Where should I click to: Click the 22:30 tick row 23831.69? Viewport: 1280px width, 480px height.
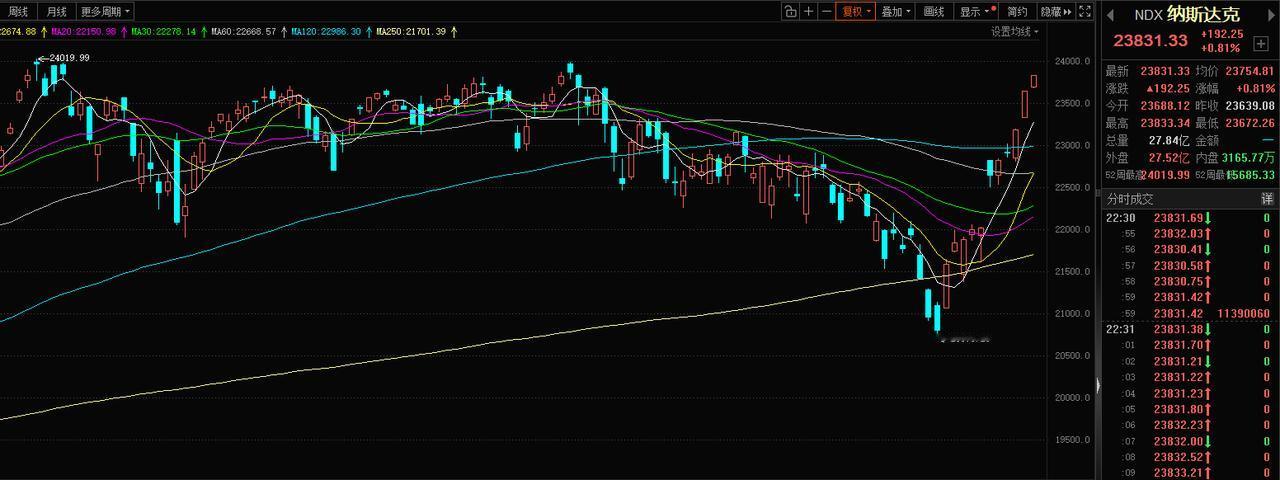pos(1190,217)
